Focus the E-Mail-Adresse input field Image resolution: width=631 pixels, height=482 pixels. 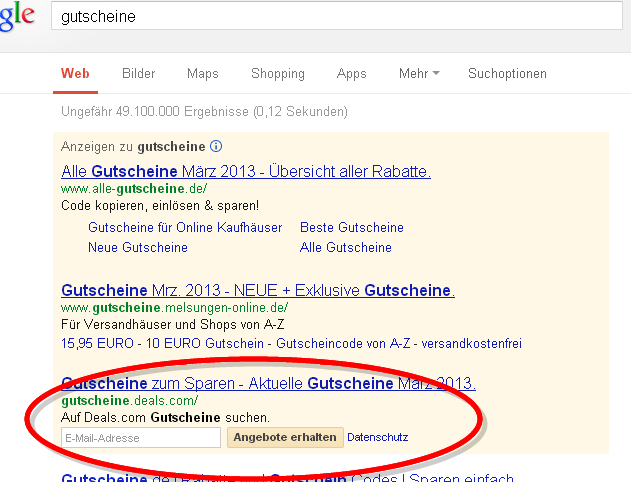[141, 437]
